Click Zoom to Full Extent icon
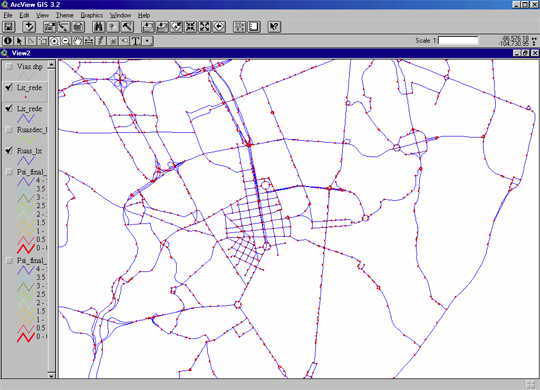 147,27
